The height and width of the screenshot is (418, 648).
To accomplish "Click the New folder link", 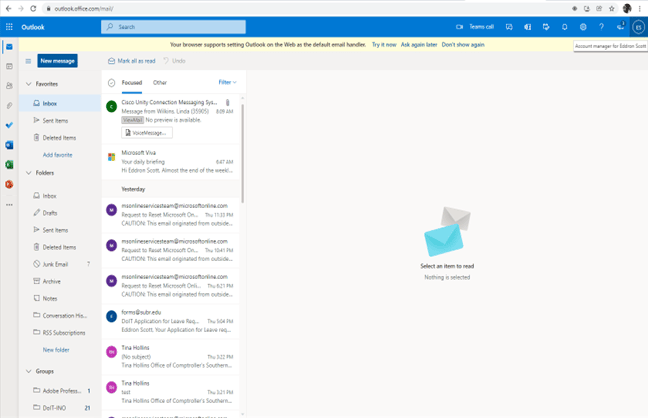I will (56, 350).
